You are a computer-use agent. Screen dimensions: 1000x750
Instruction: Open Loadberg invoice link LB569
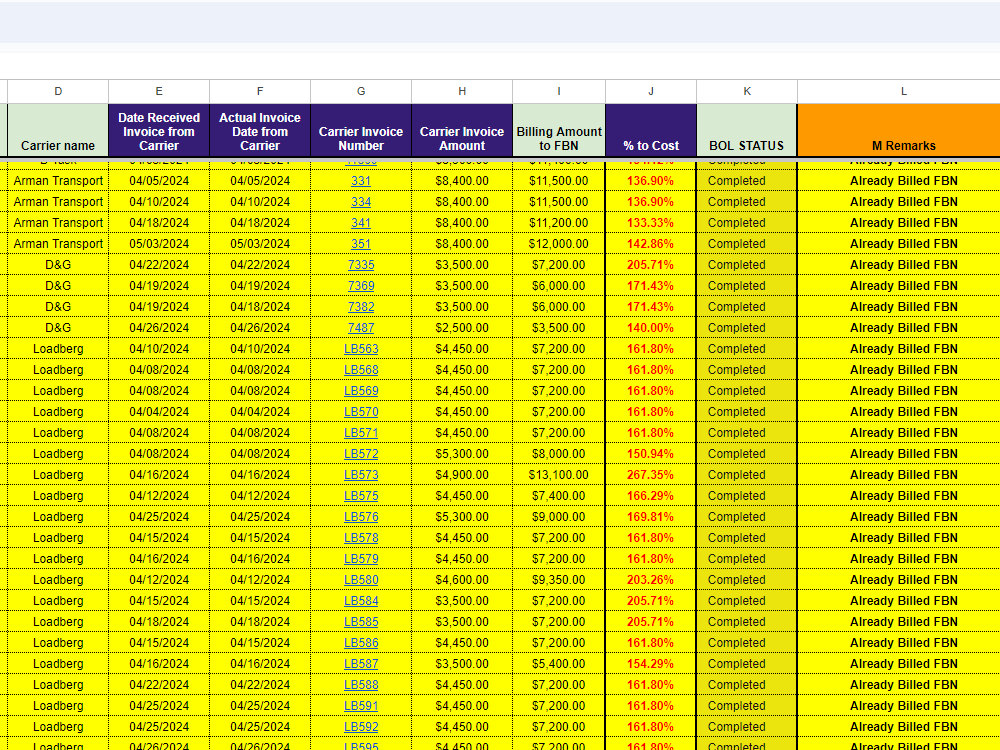pyautogui.click(x=361, y=391)
